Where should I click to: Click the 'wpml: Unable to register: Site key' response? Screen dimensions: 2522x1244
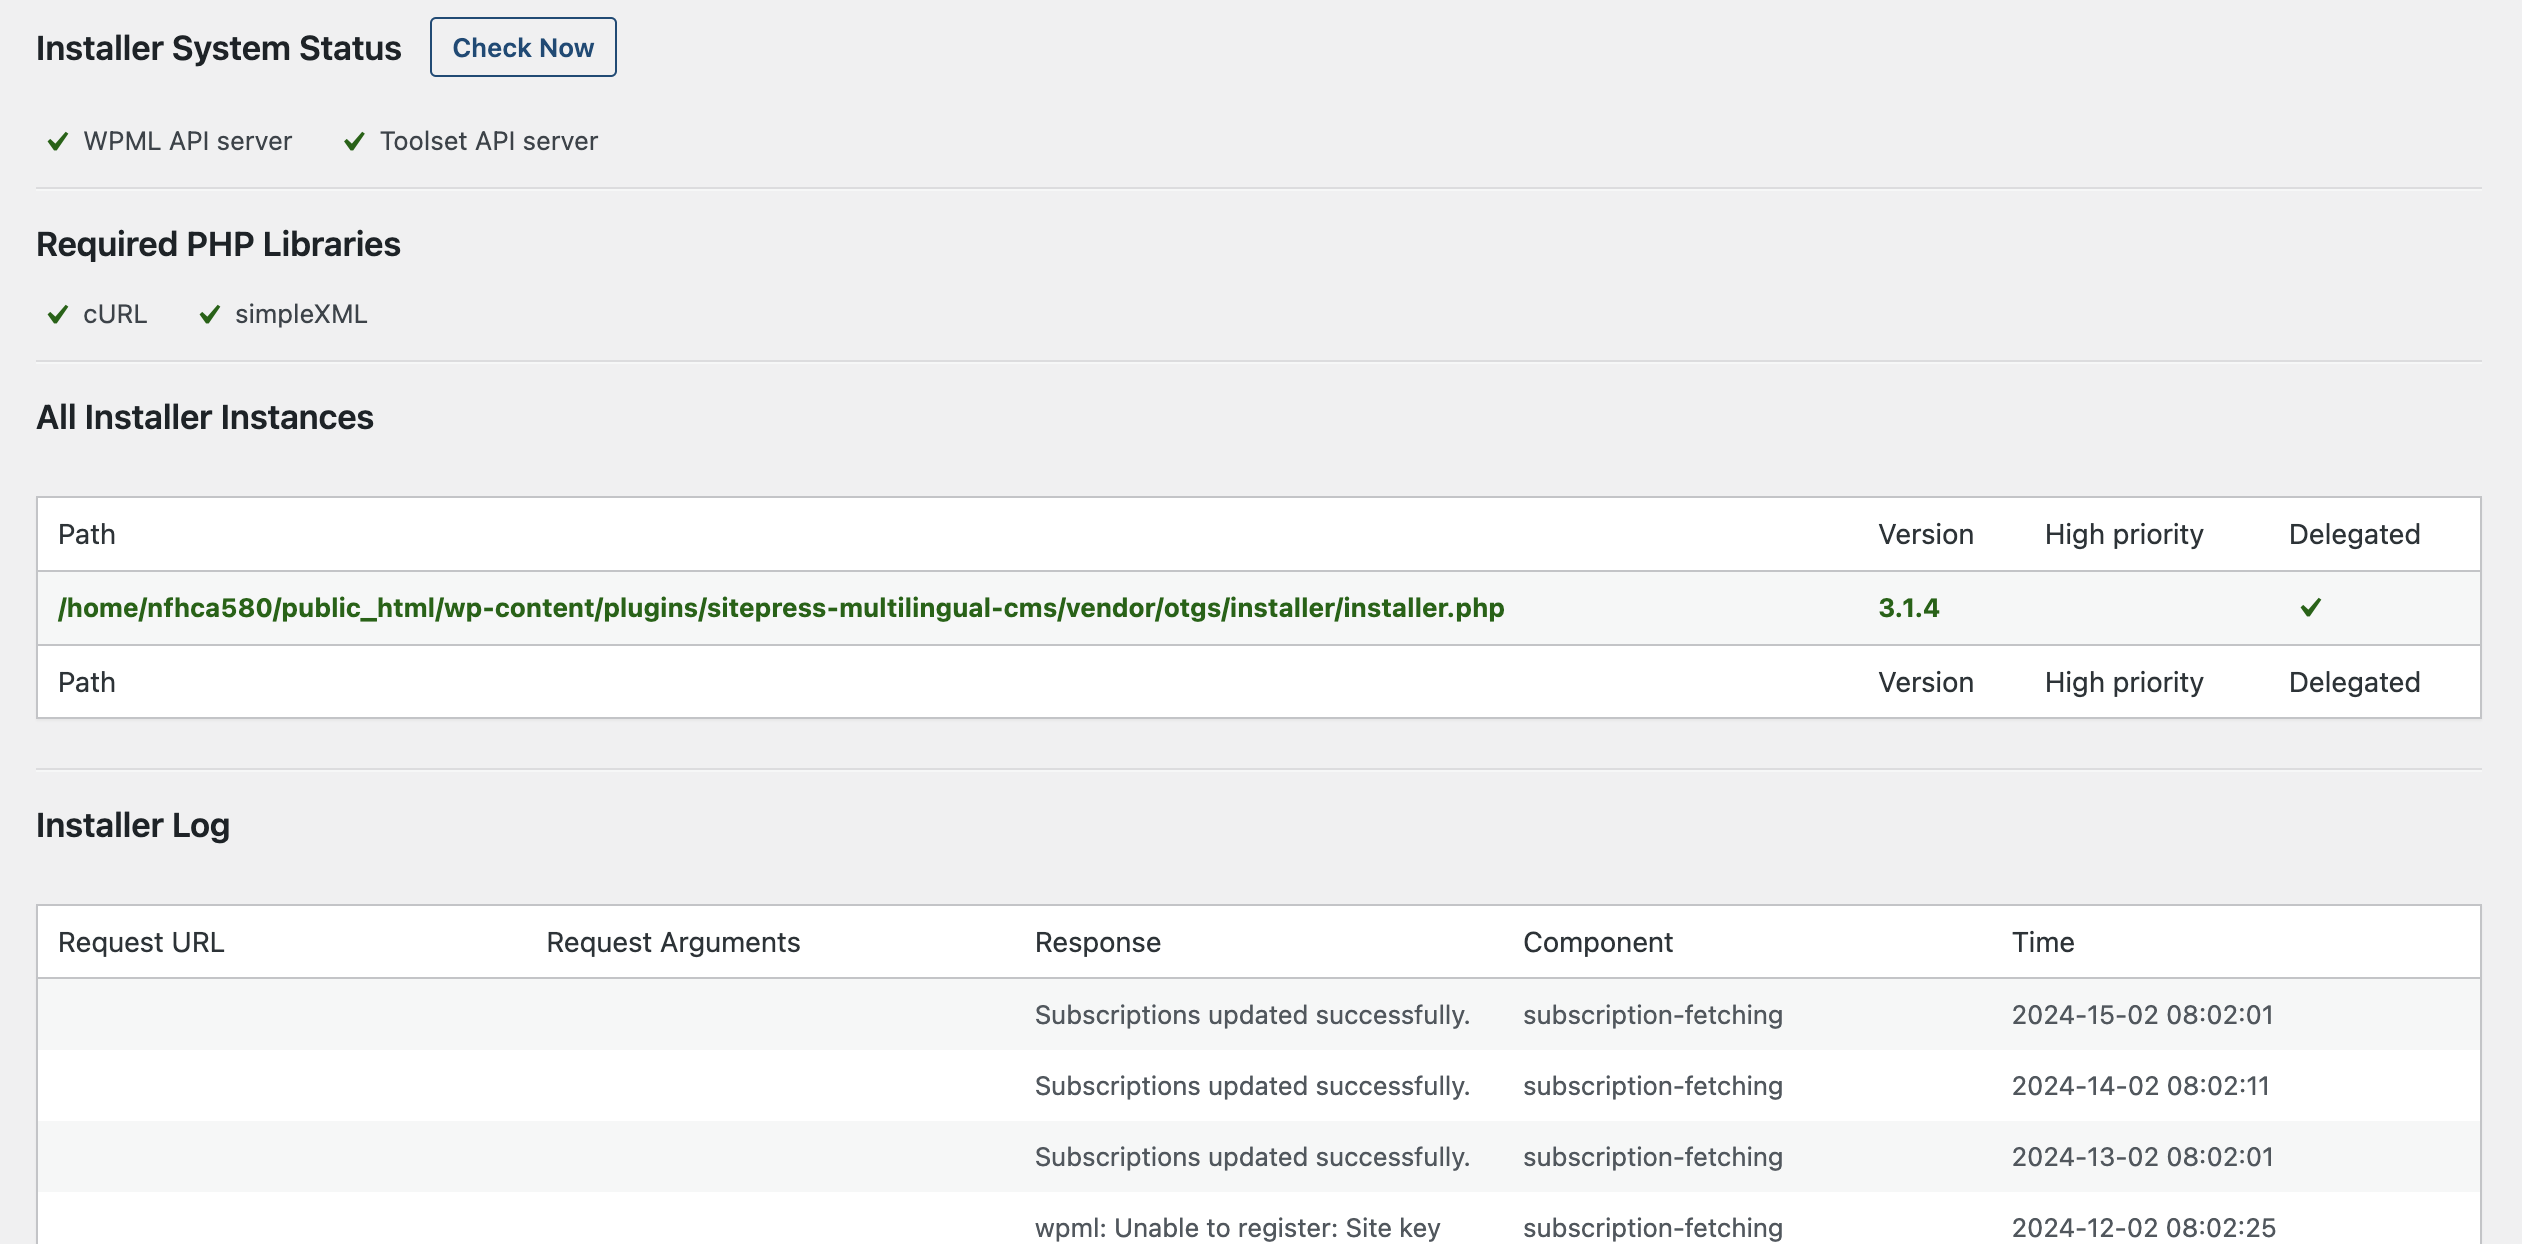tap(1238, 1228)
